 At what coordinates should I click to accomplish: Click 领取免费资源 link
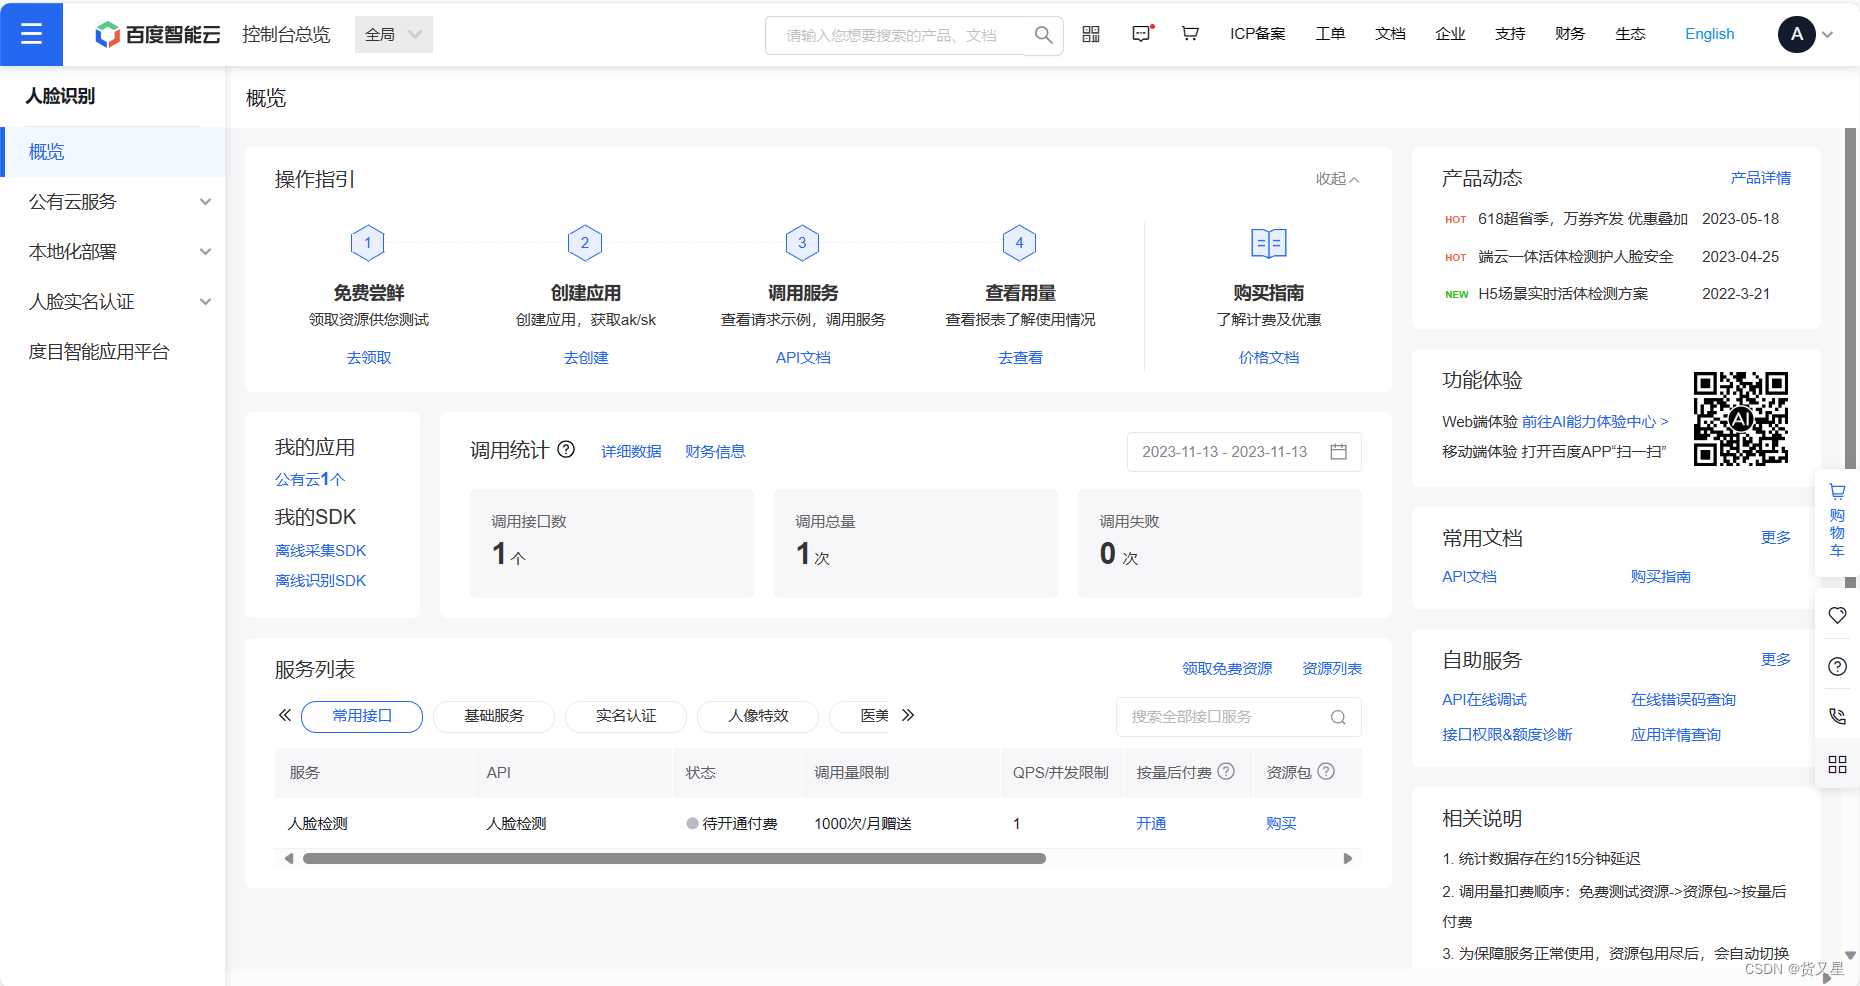pyautogui.click(x=1227, y=669)
